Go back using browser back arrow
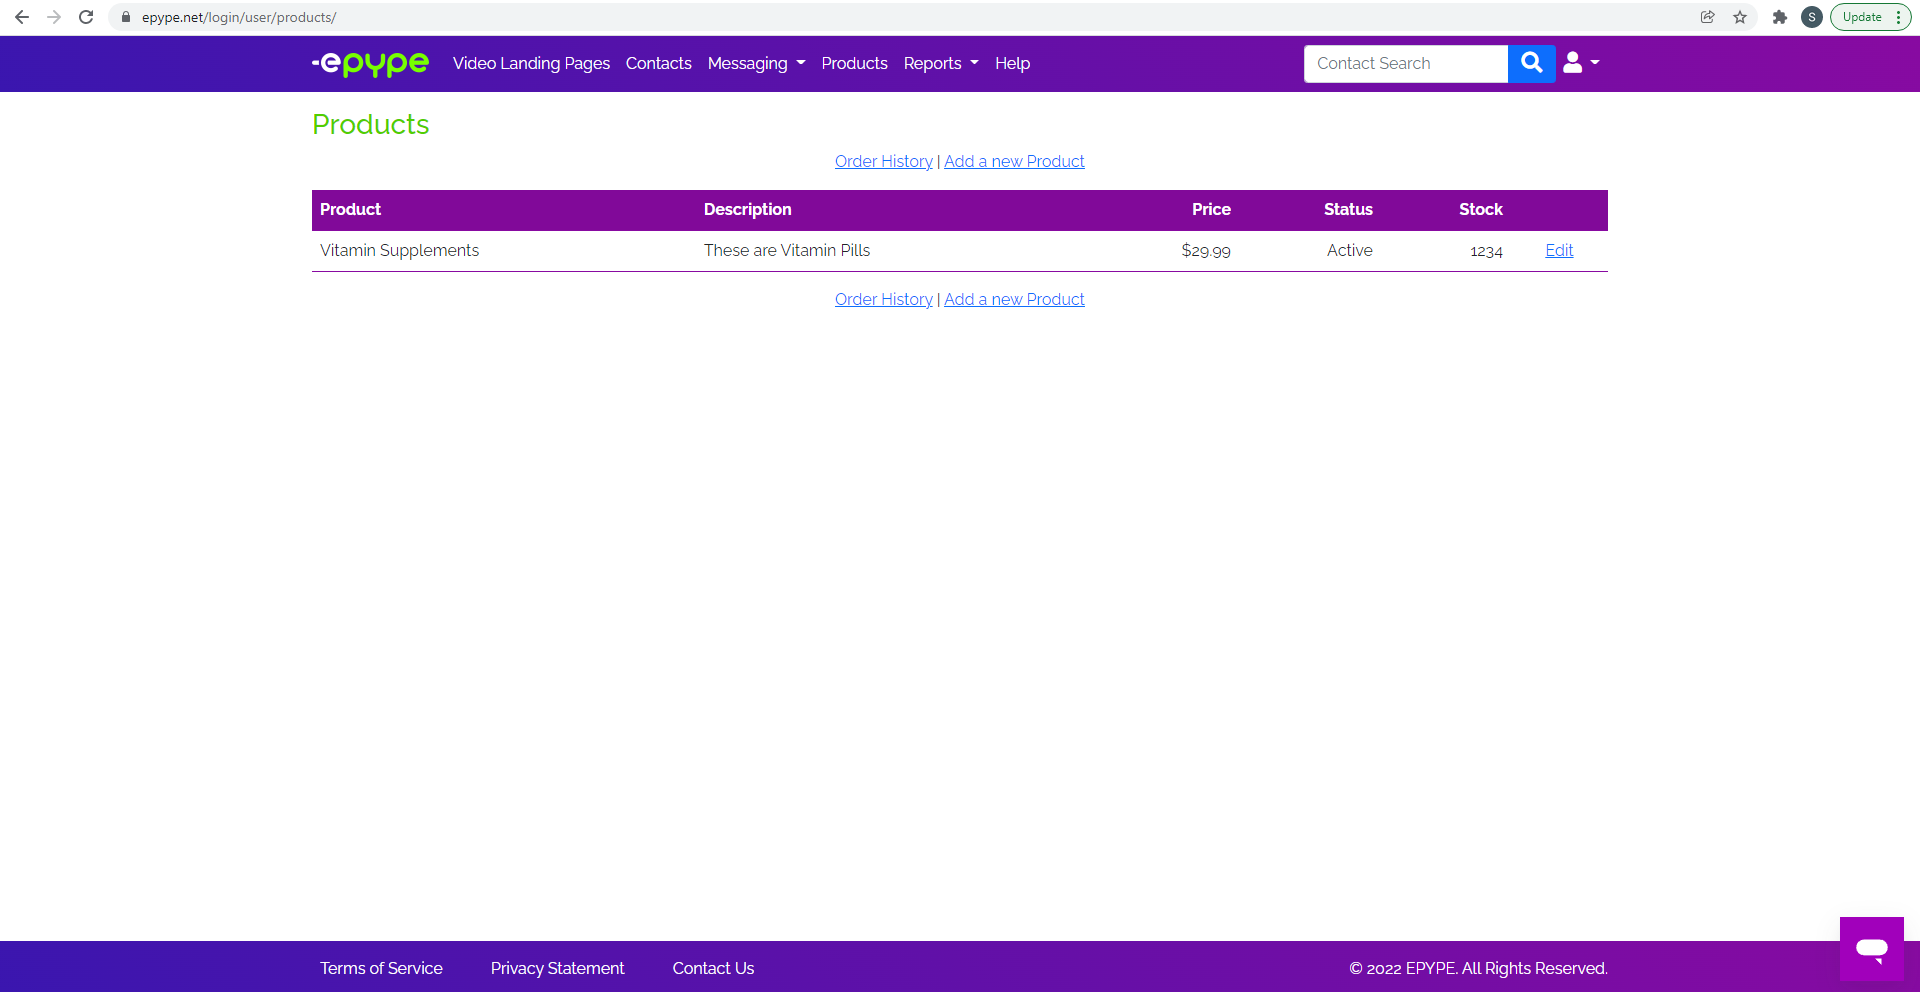Screen dimensions: 1920x992 (22, 17)
